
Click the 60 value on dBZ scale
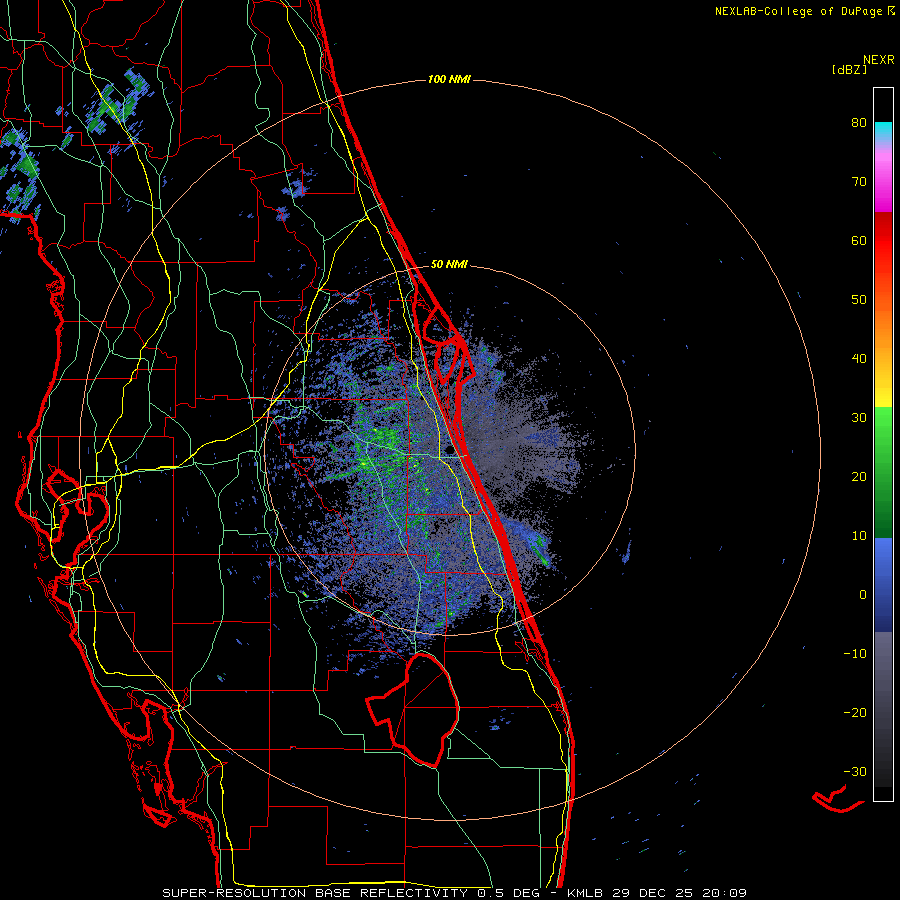(859, 240)
